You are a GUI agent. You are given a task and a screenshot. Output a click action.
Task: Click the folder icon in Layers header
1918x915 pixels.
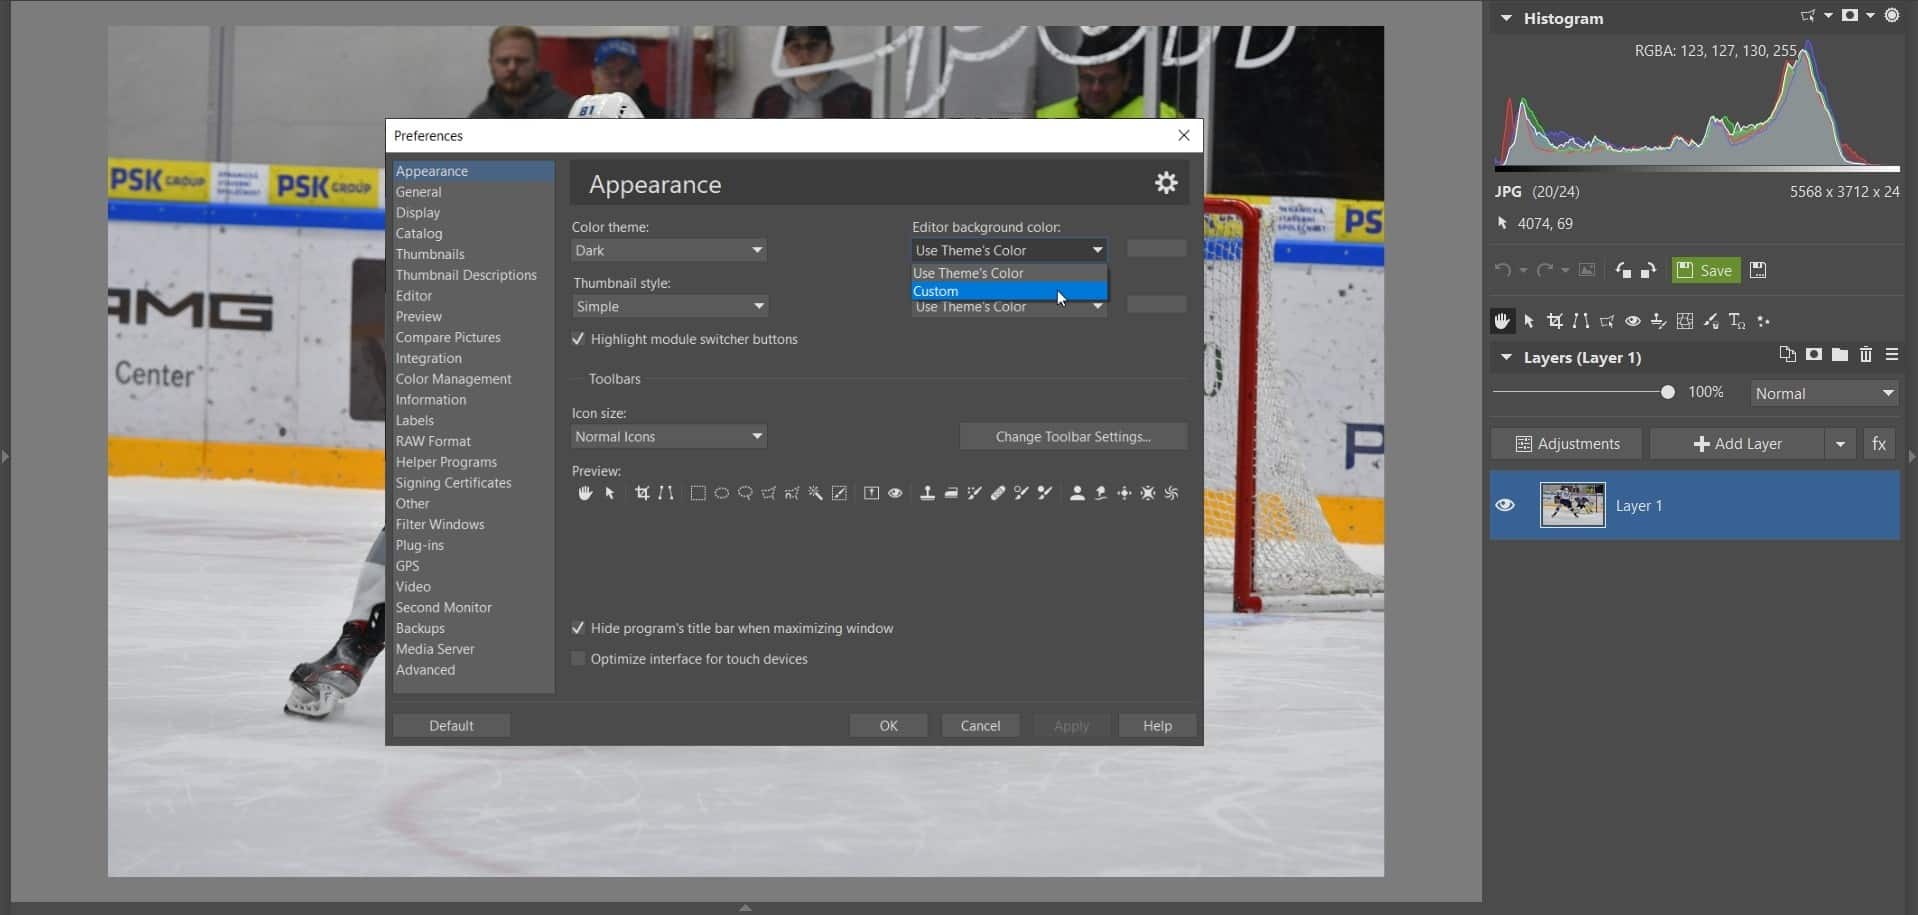click(1840, 355)
